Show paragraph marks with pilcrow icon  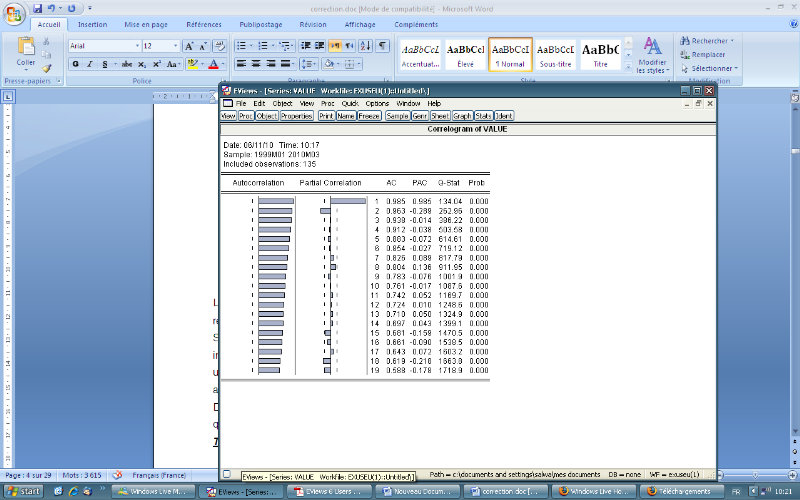tap(383, 46)
